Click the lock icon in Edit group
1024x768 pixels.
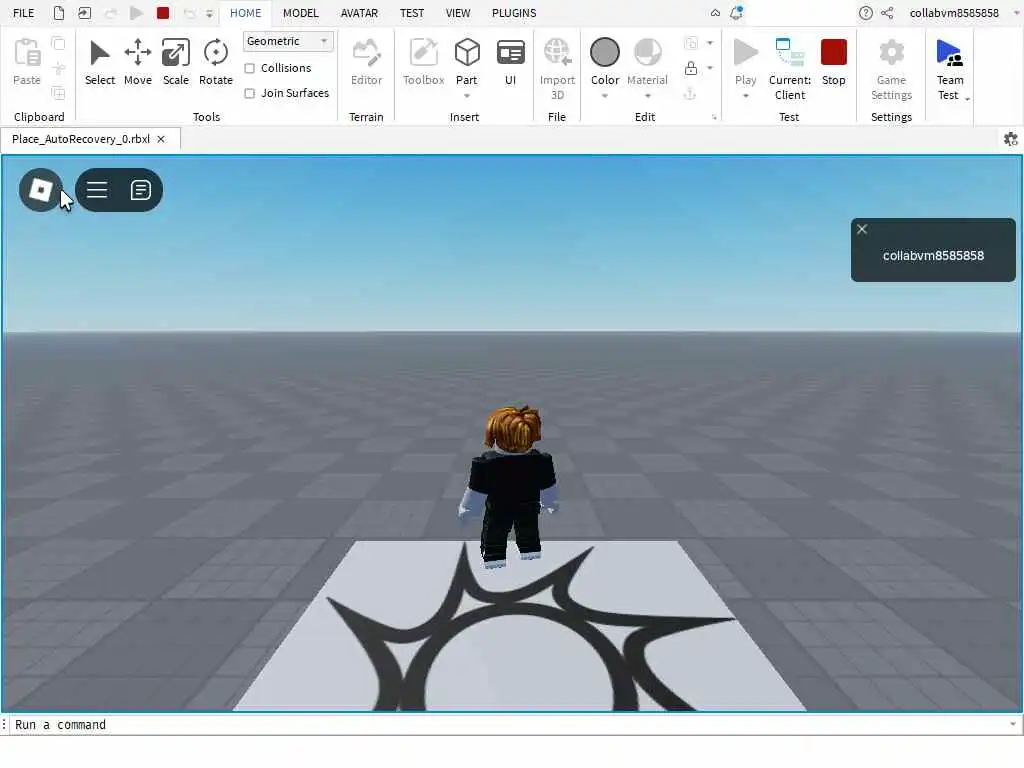[x=690, y=69]
